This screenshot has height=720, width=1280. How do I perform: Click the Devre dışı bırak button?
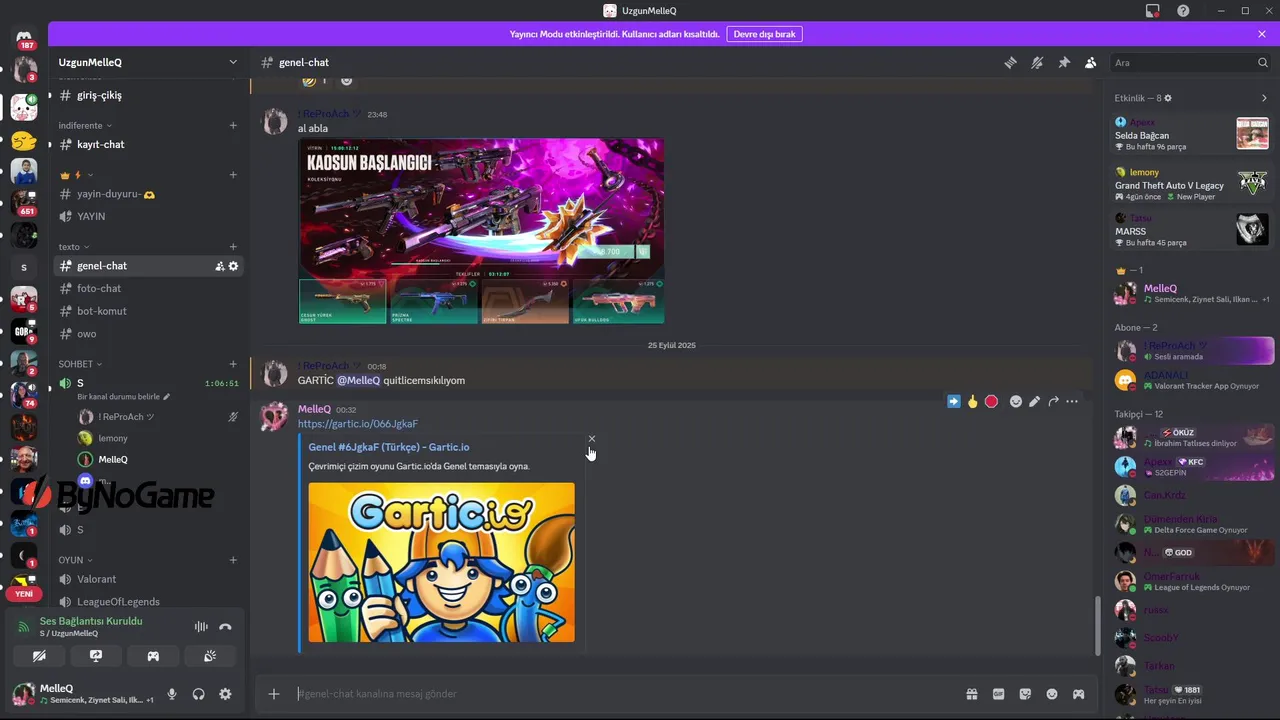tap(764, 34)
